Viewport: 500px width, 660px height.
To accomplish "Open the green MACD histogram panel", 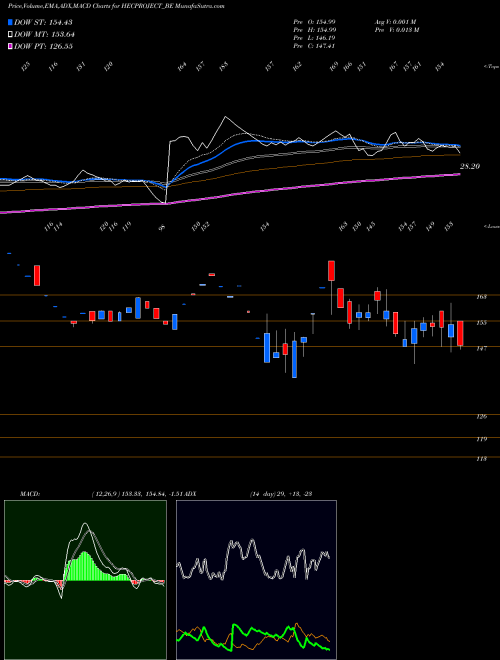I will click(x=85, y=580).
